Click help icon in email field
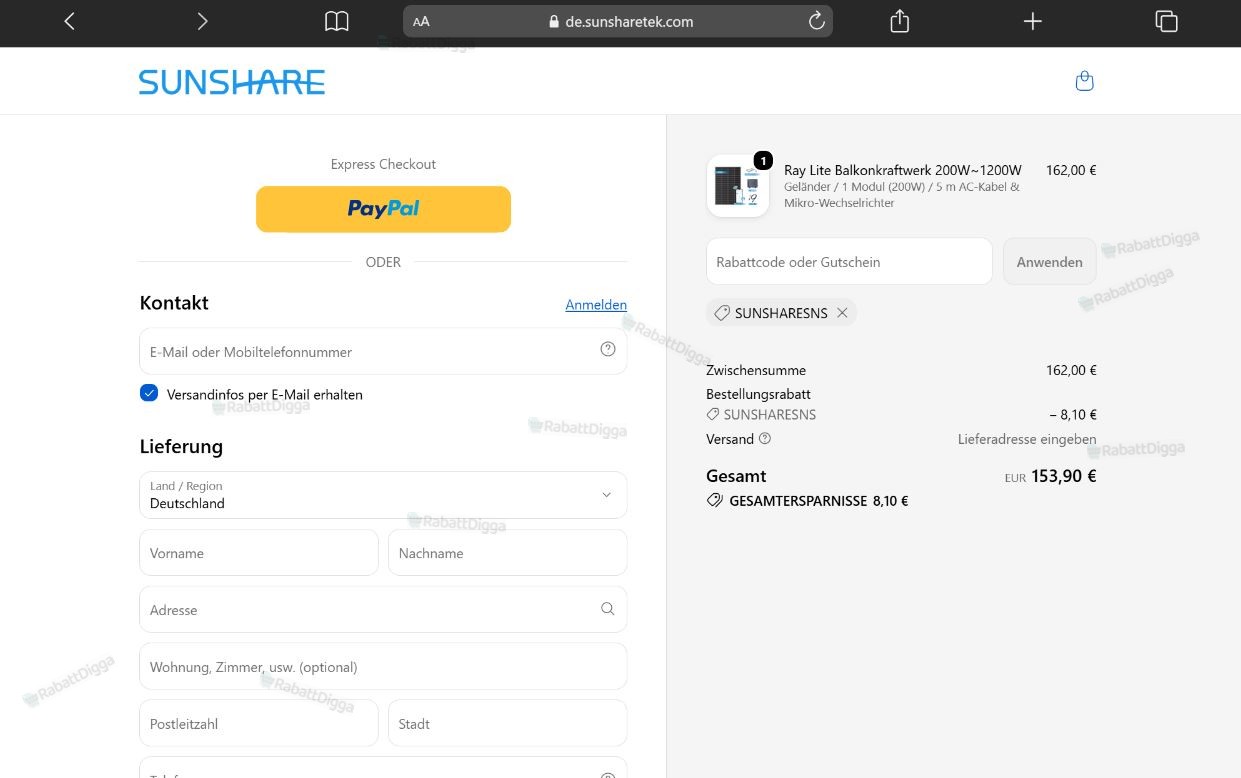 (x=607, y=349)
